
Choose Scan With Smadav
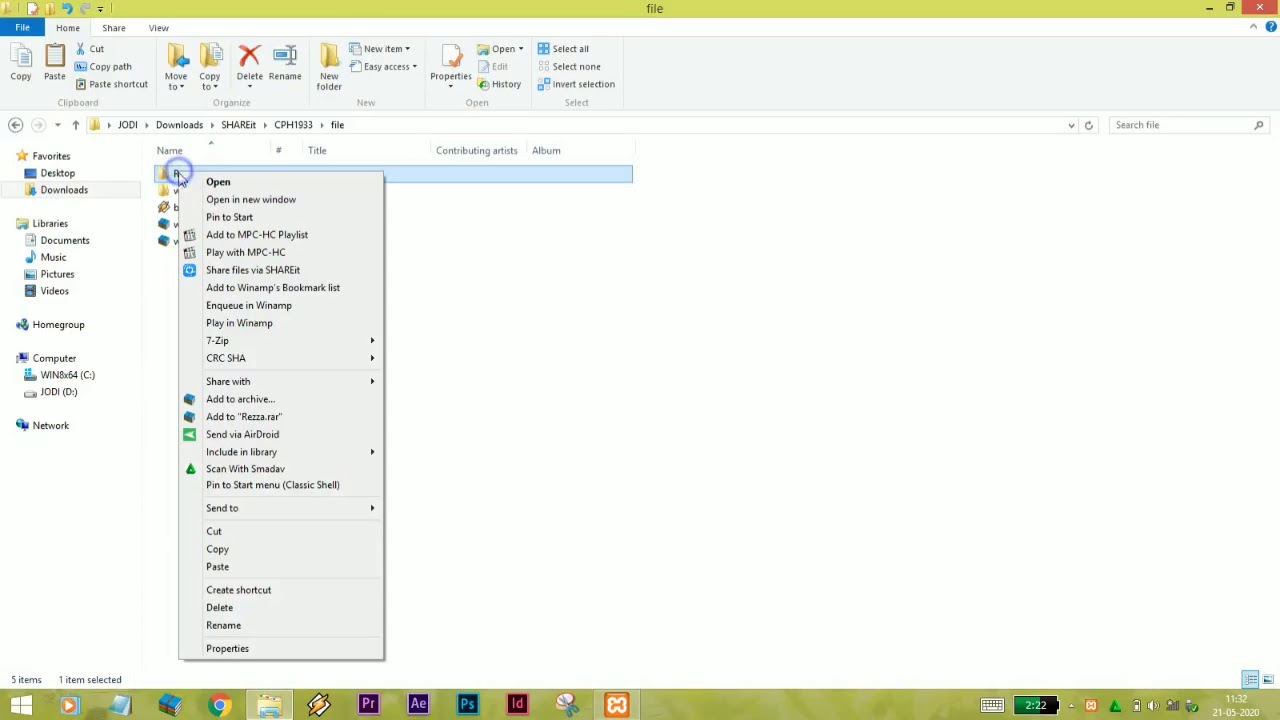(281, 469)
